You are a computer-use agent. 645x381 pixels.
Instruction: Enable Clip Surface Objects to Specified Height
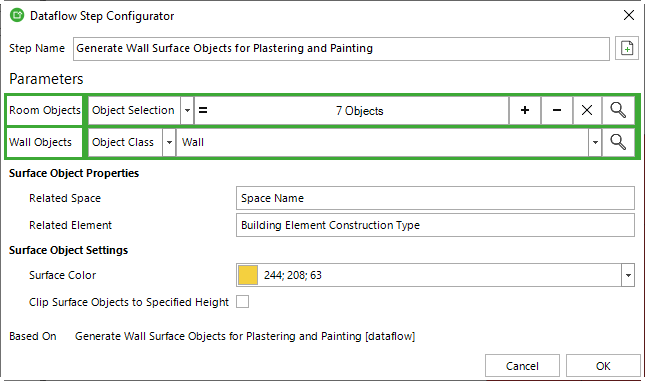242,302
